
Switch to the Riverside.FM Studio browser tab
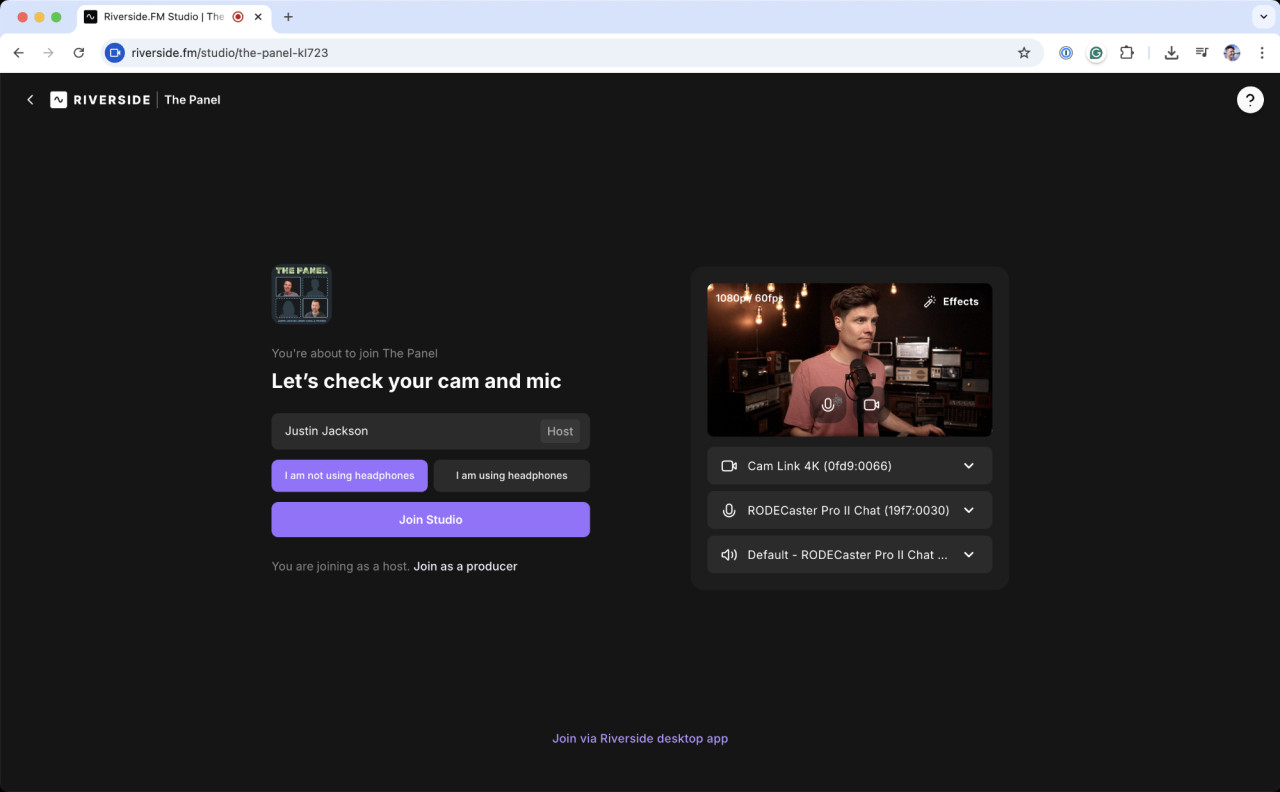click(x=160, y=16)
